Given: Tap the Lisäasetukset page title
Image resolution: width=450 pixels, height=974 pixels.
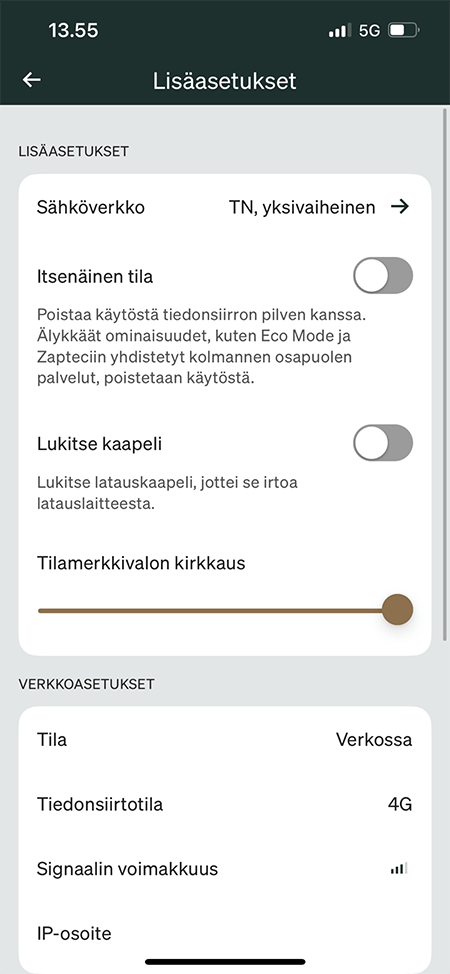Looking at the screenshot, I should tap(225, 81).
